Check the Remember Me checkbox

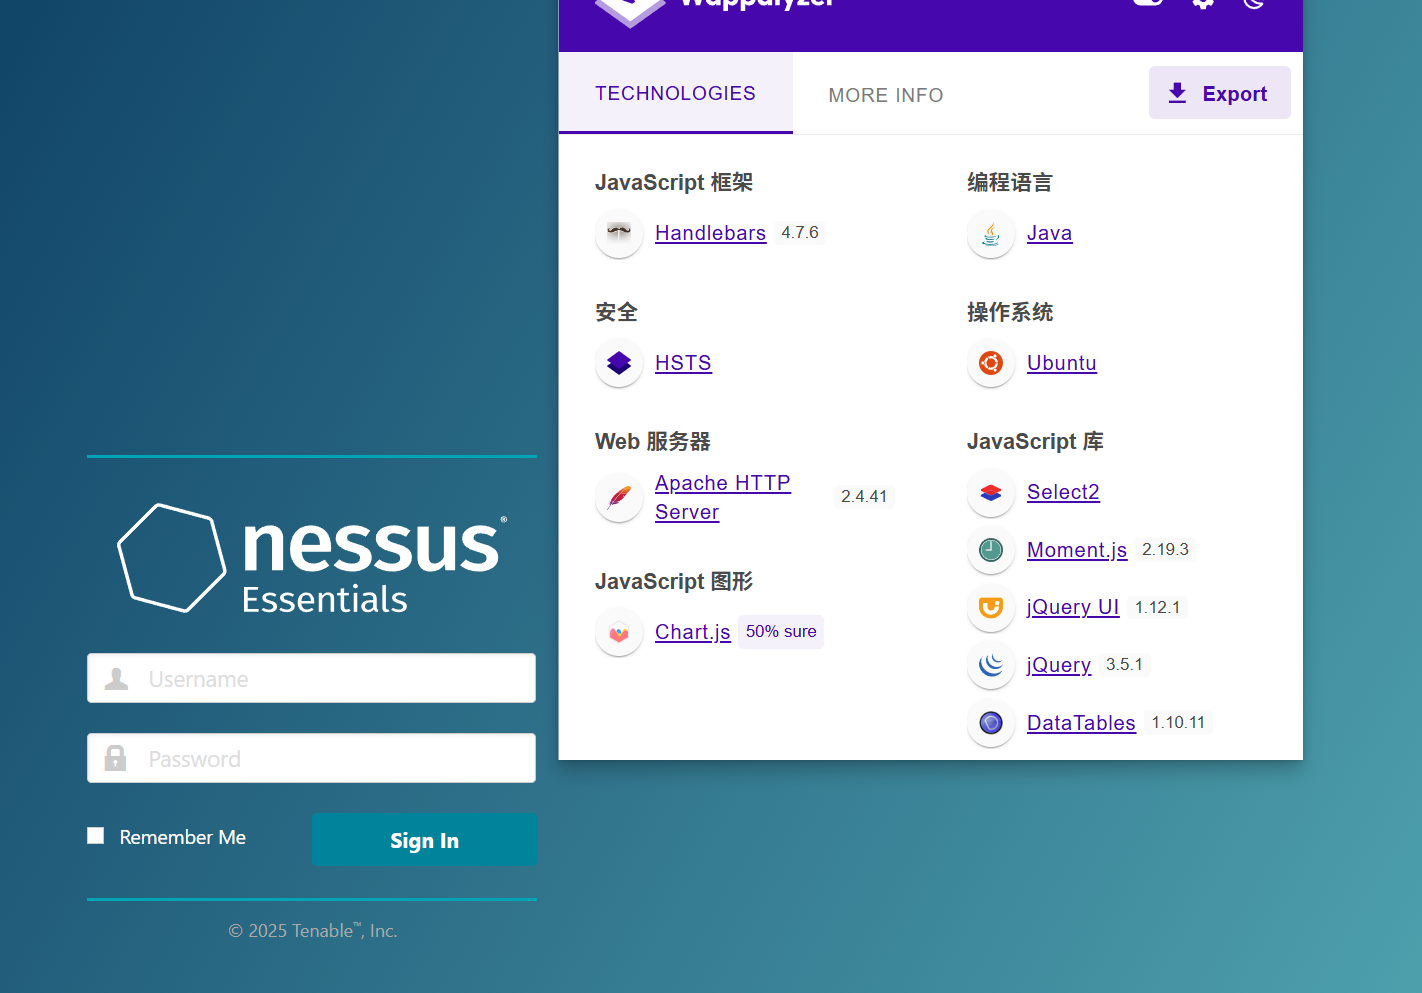(96, 836)
